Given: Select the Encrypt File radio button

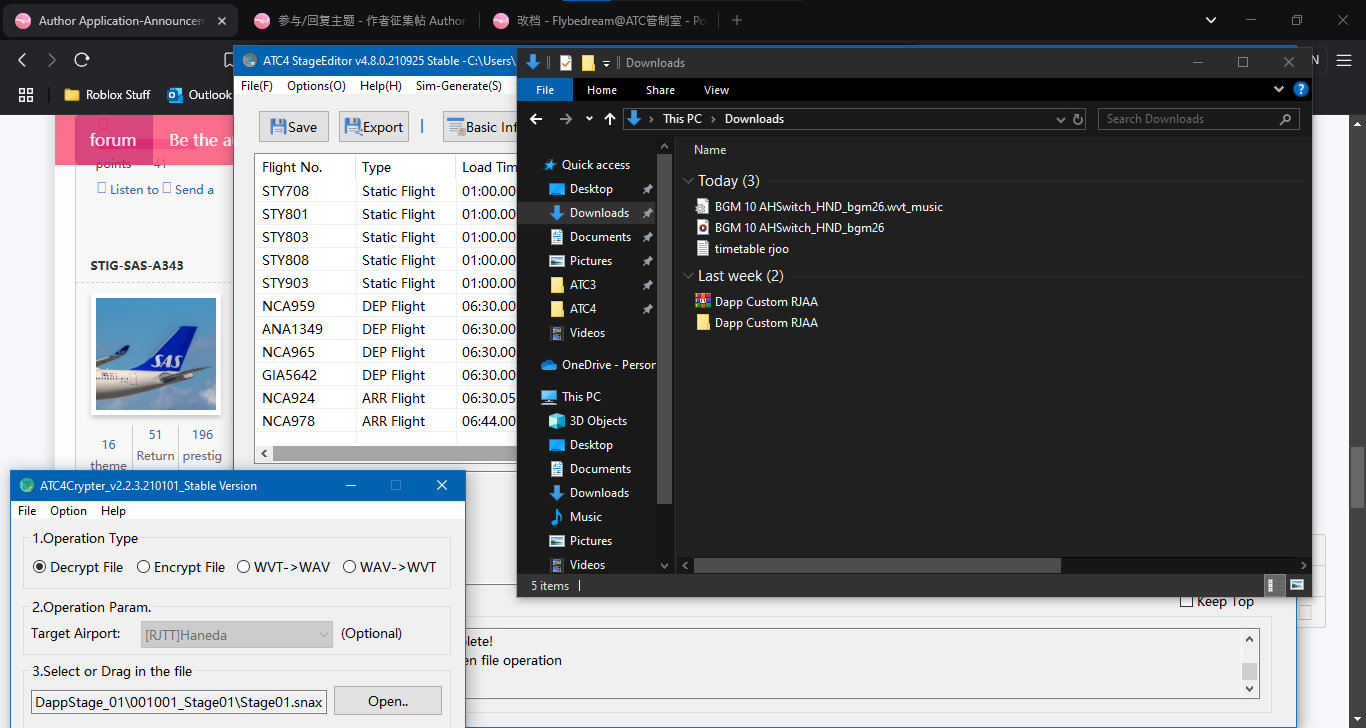Looking at the screenshot, I should click(144, 567).
